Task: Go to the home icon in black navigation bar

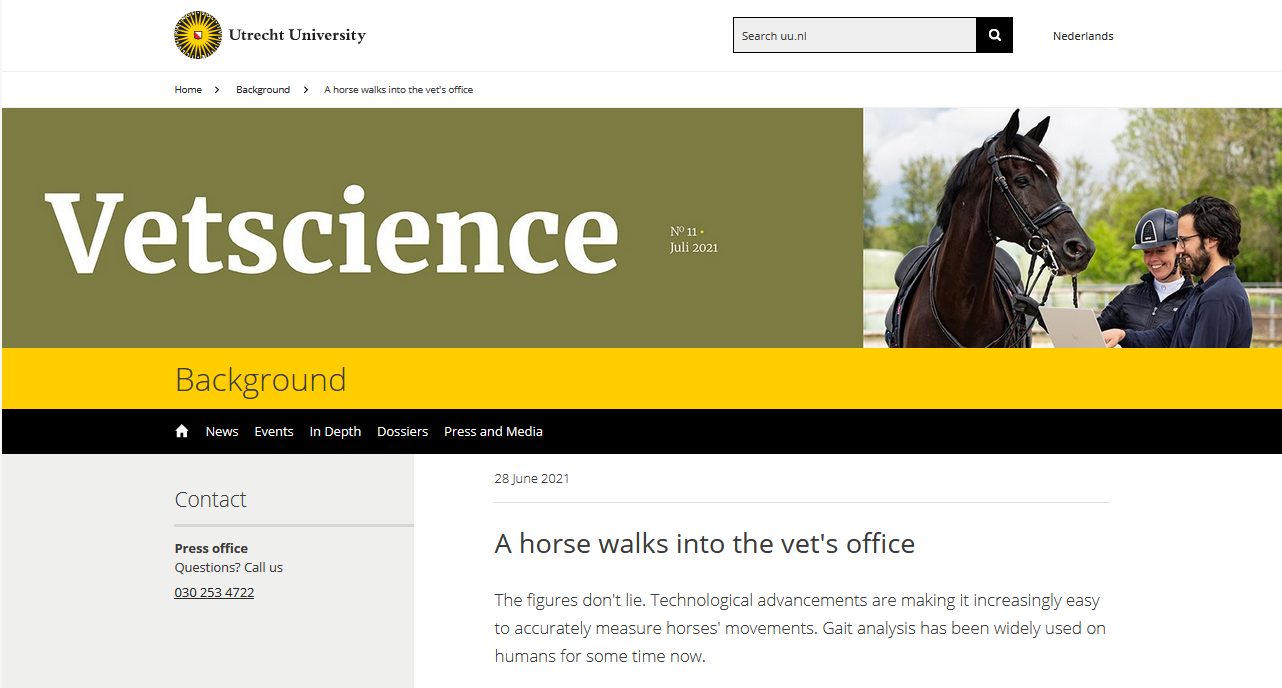Action: (182, 431)
